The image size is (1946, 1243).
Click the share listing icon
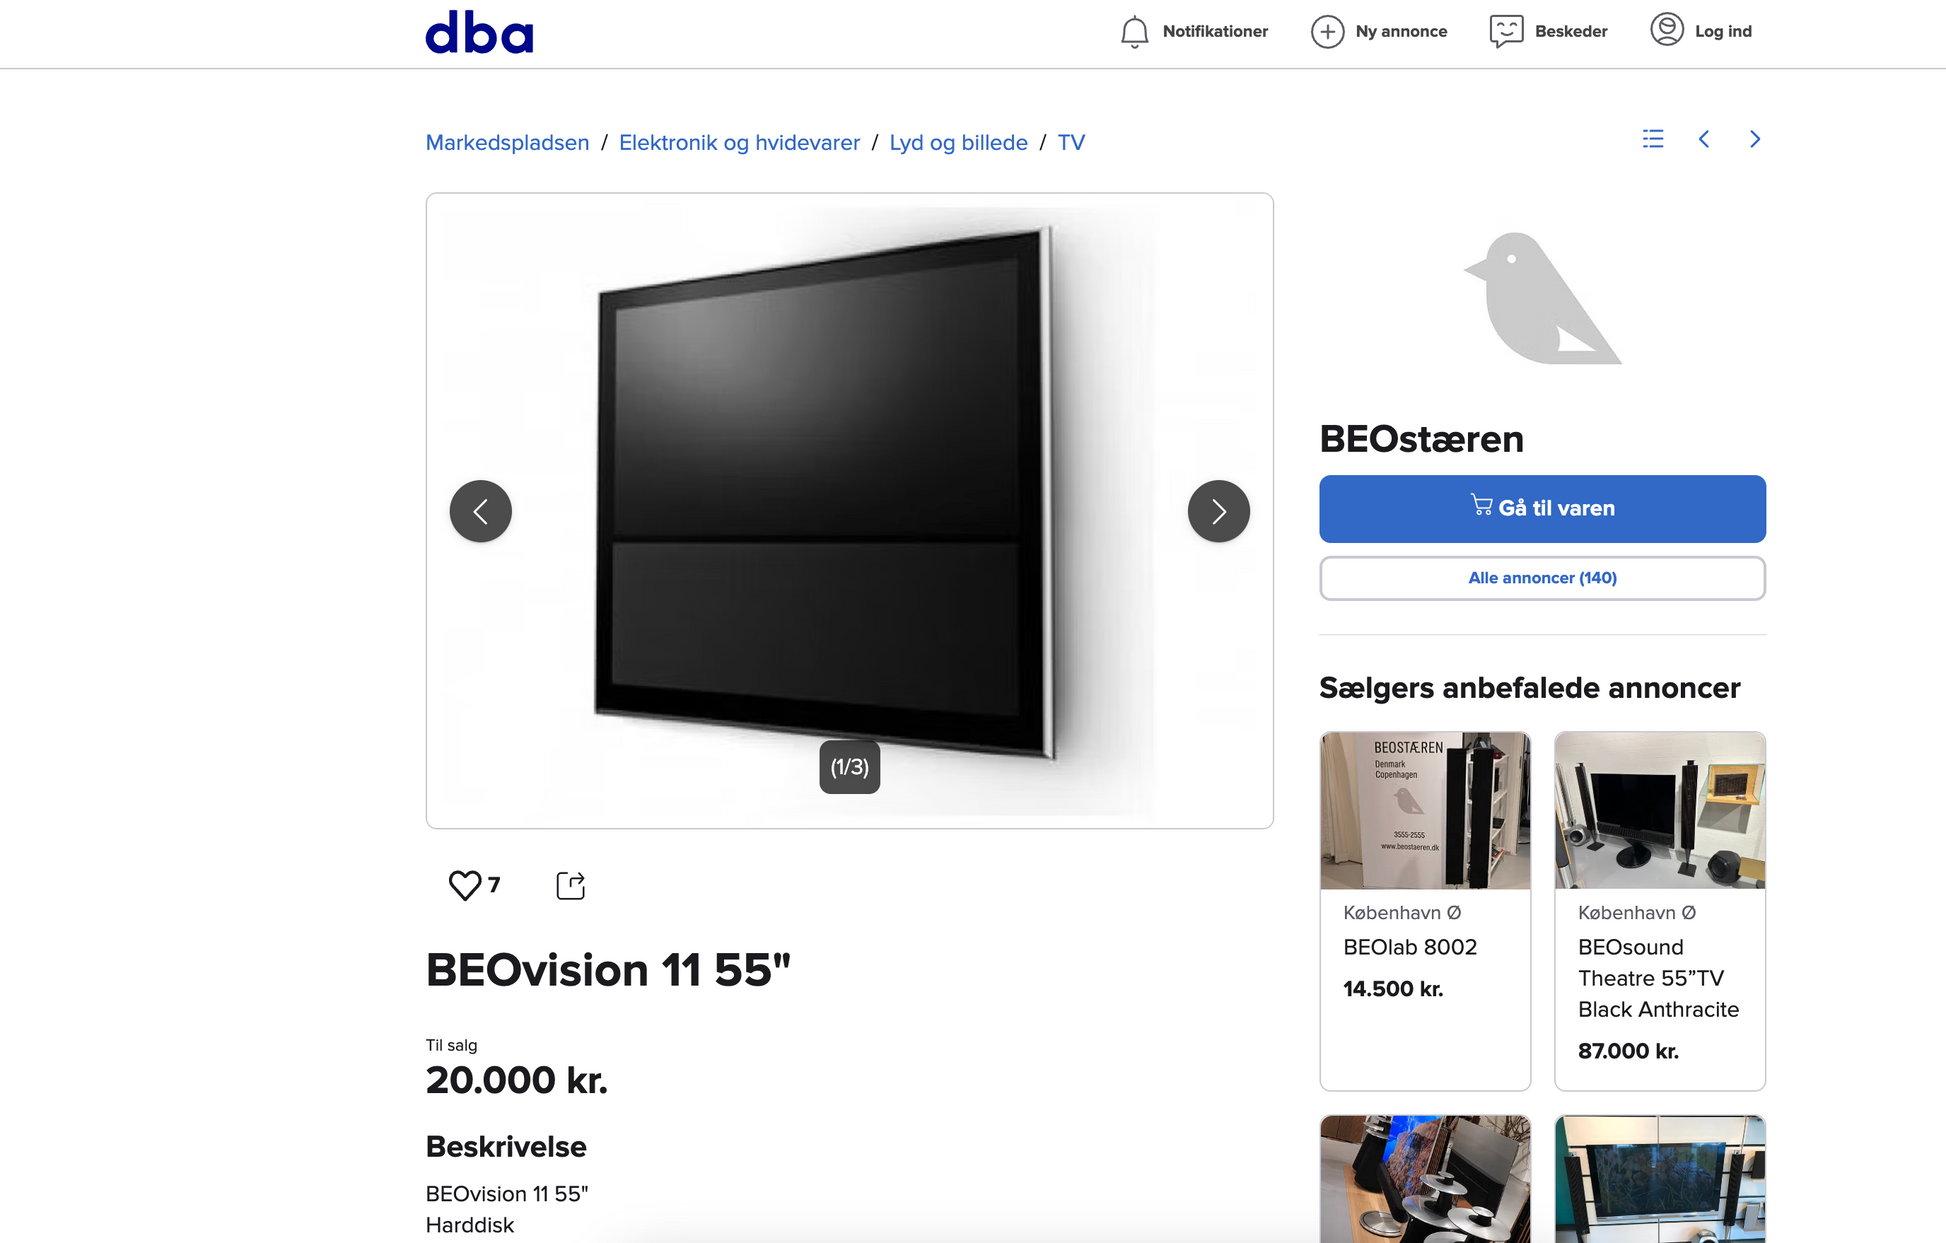(570, 885)
